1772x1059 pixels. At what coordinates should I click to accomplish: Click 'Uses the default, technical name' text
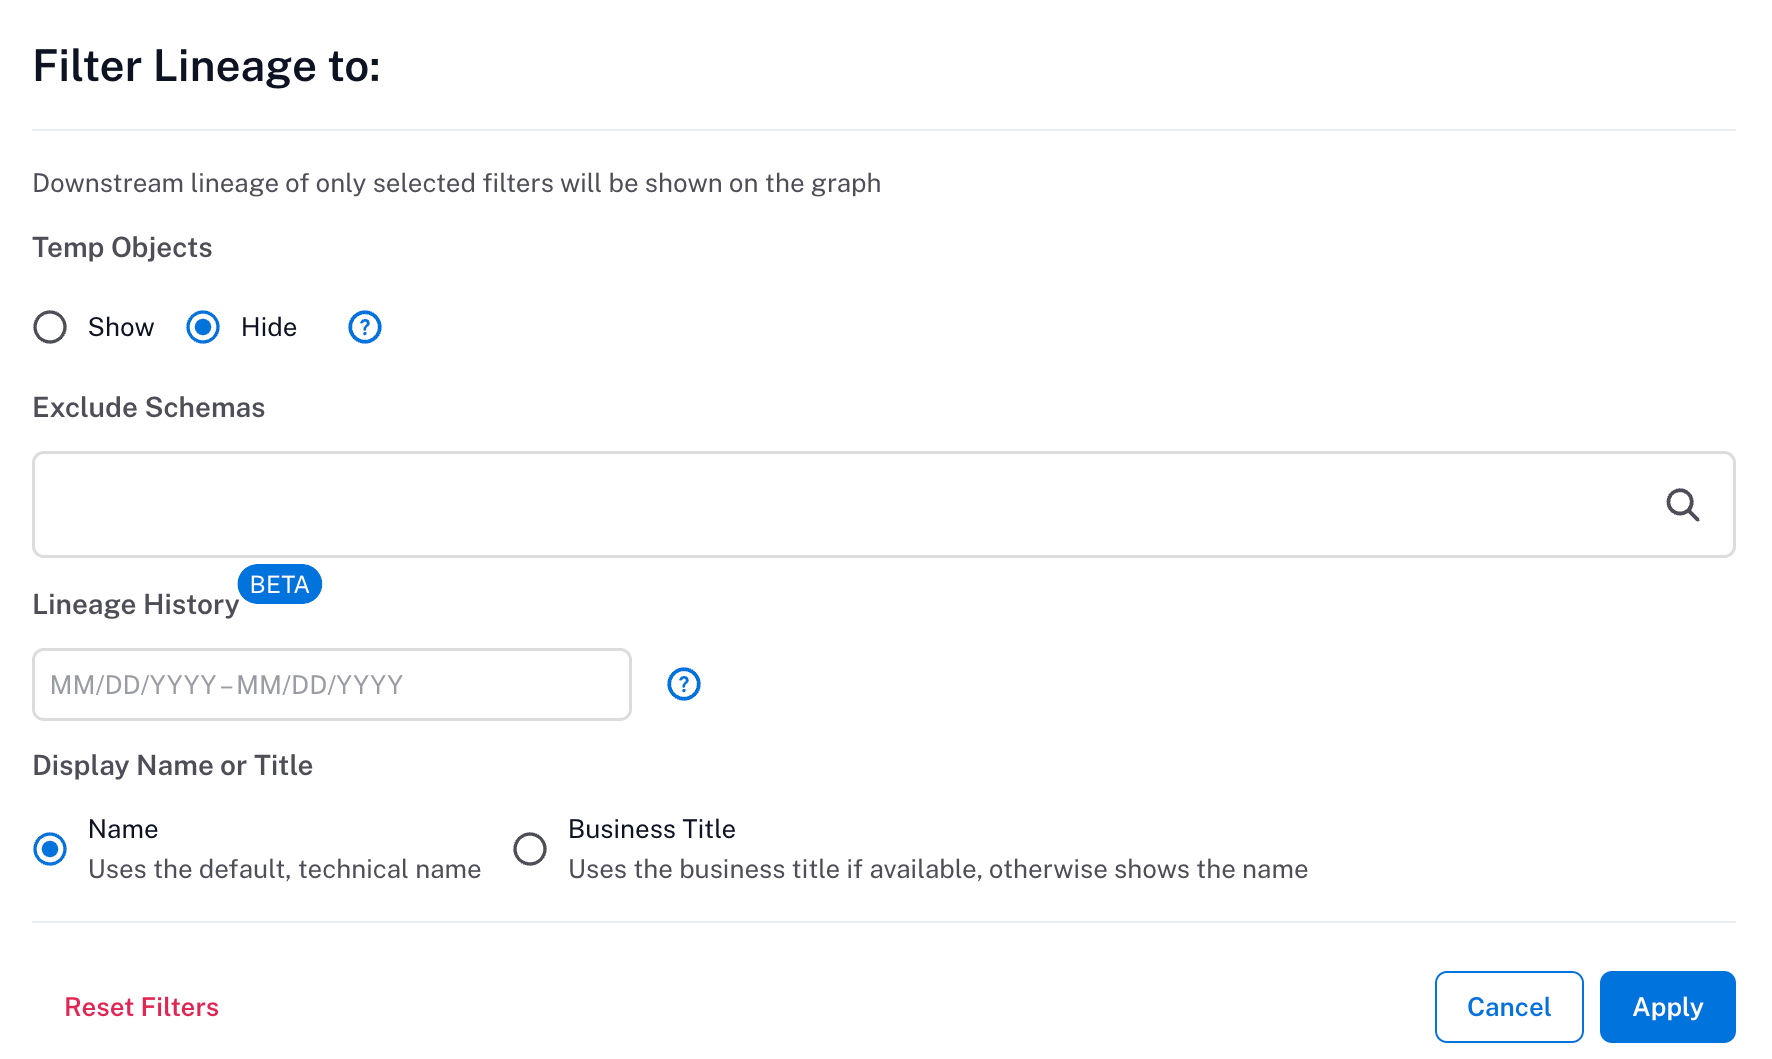point(285,869)
